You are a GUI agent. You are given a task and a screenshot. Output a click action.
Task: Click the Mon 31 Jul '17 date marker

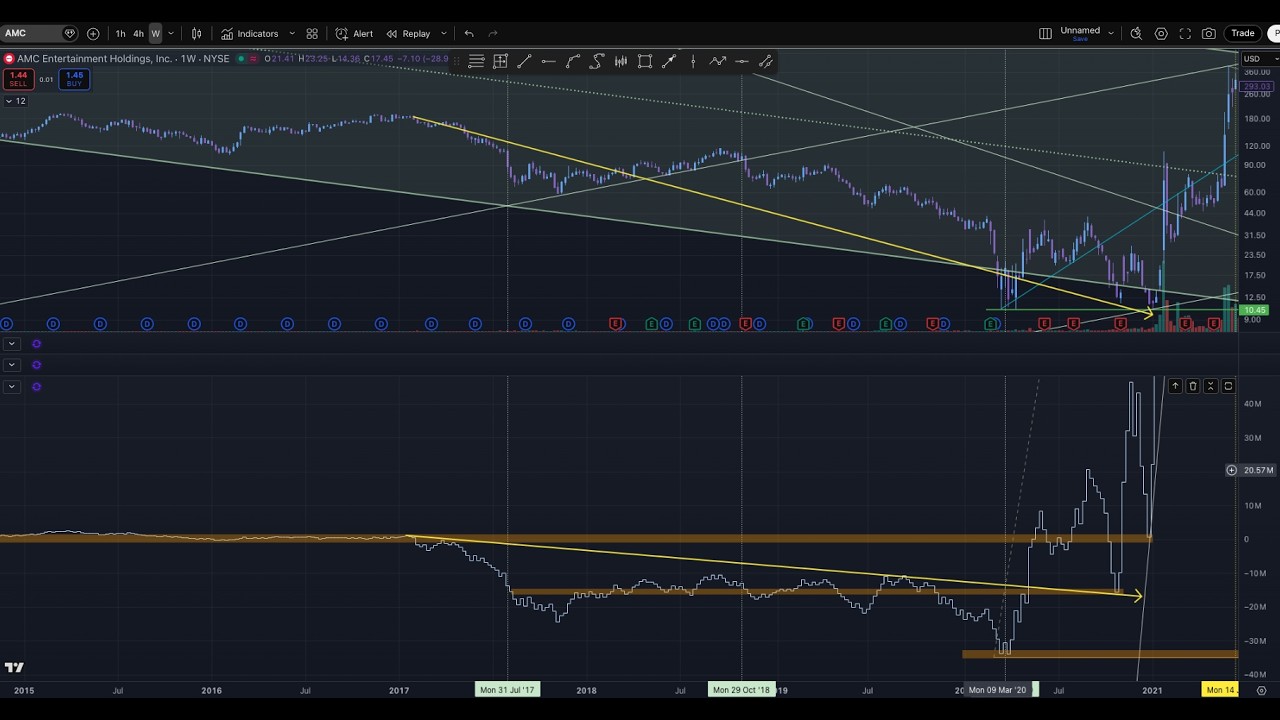pos(507,690)
